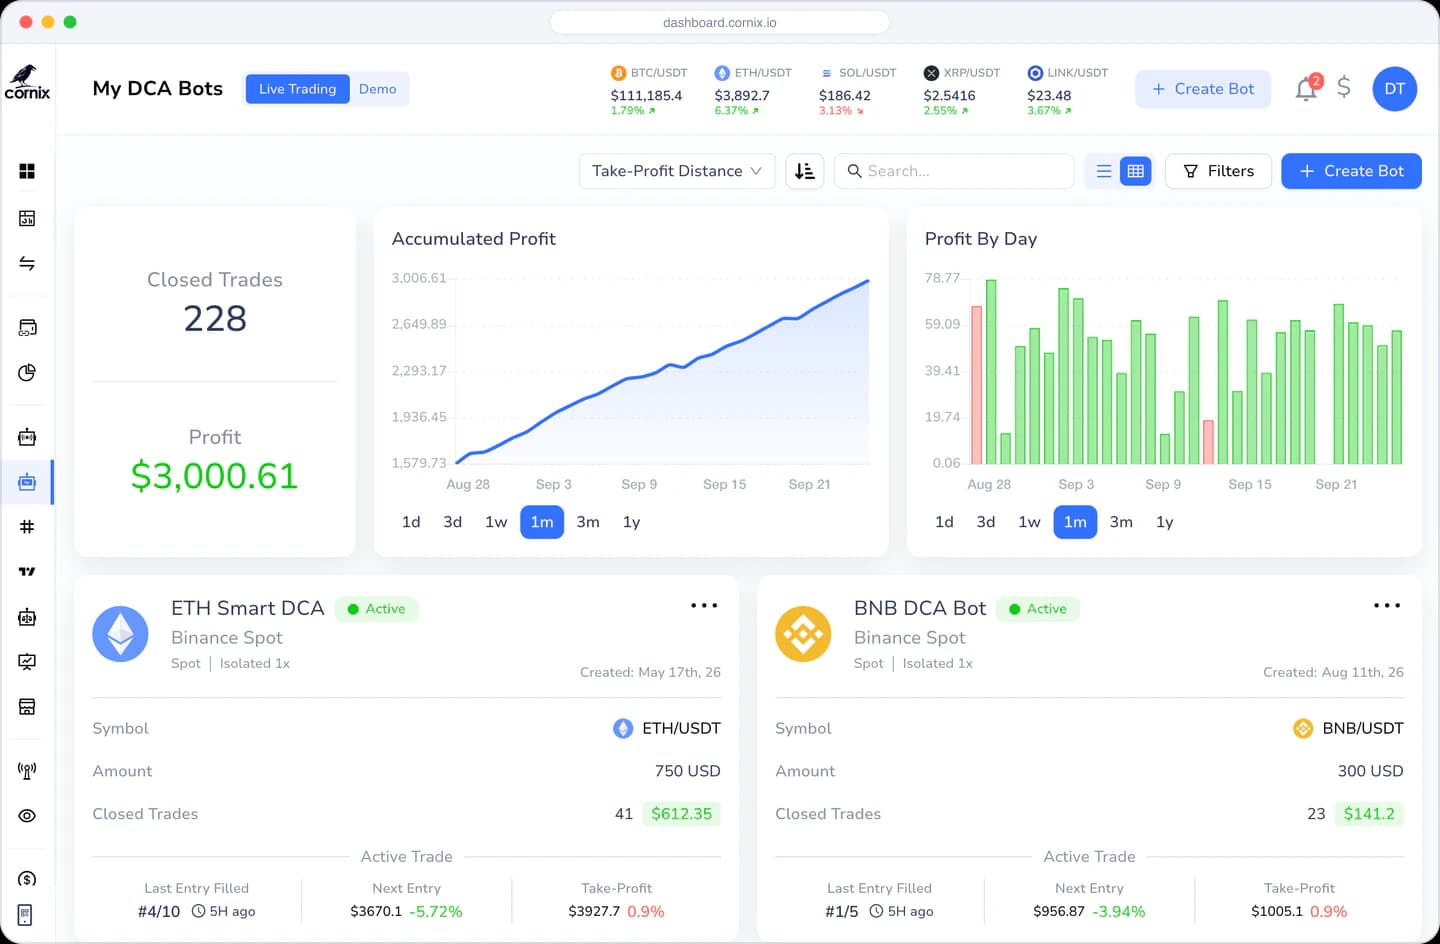Open the trading bot sidebar icon
The height and width of the screenshot is (944, 1440).
[x=27, y=437]
